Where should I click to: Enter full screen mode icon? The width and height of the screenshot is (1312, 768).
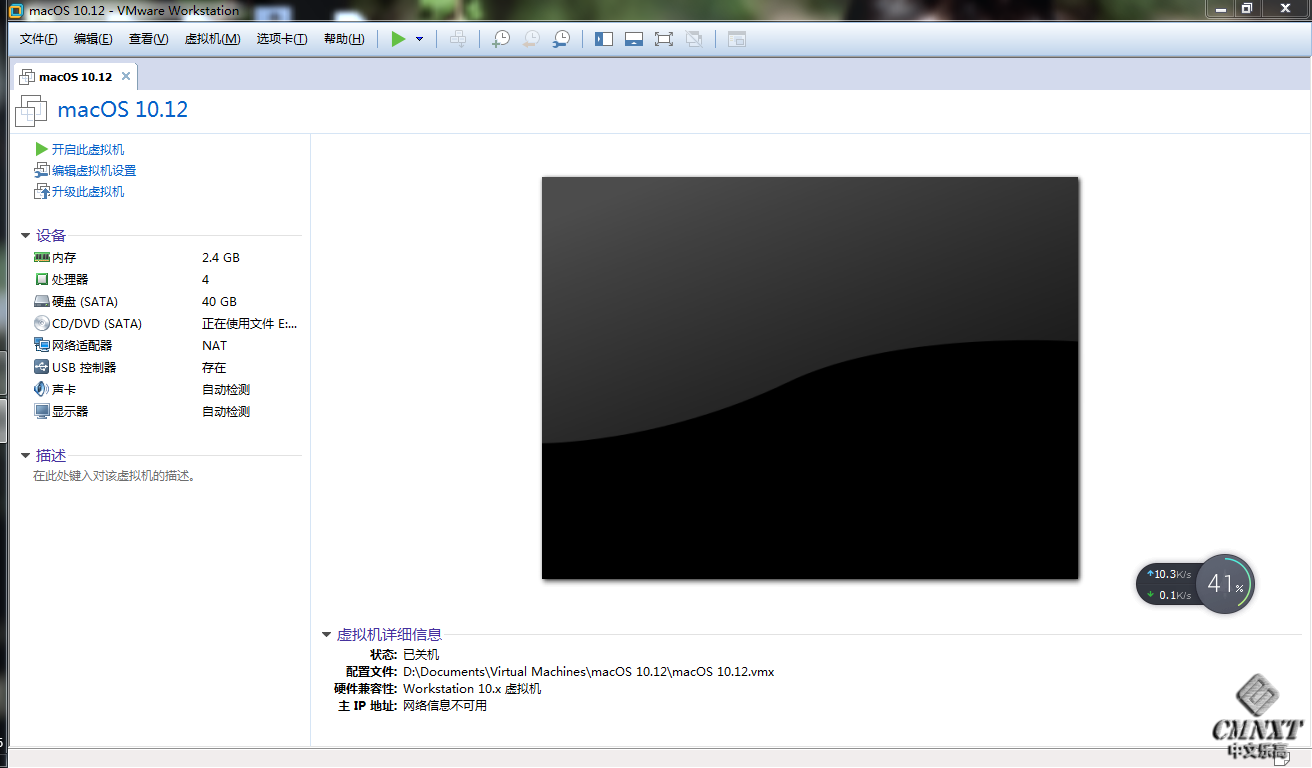coord(663,39)
